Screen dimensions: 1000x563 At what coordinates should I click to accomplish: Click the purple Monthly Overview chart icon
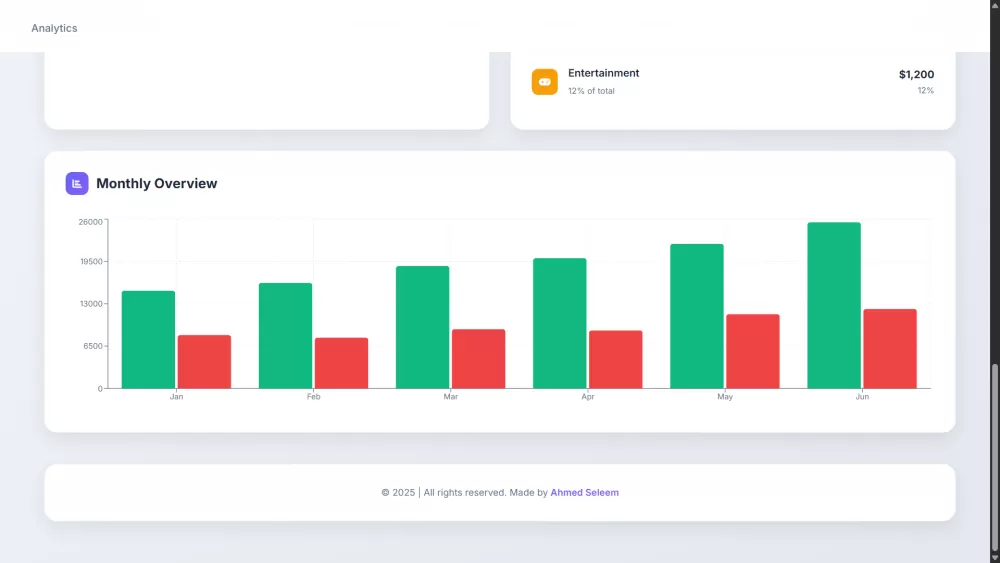tap(77, 184)
